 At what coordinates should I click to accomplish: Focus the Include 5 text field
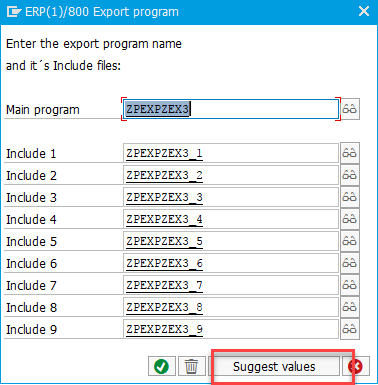coord(231,241)
